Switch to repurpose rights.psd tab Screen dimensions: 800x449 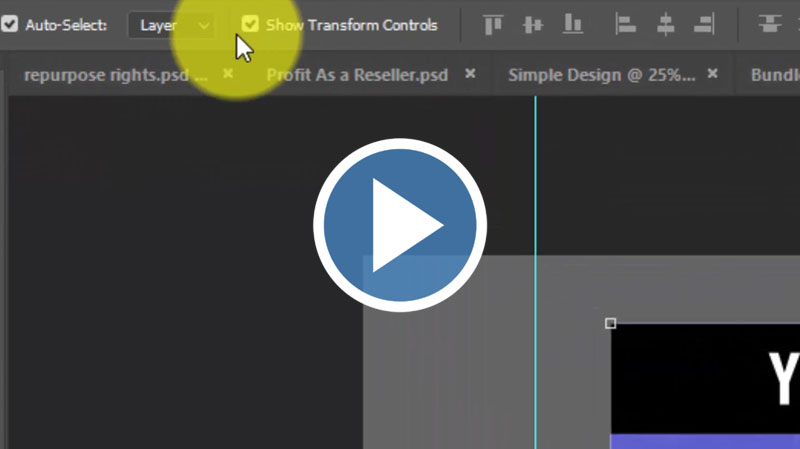[115, 75]
